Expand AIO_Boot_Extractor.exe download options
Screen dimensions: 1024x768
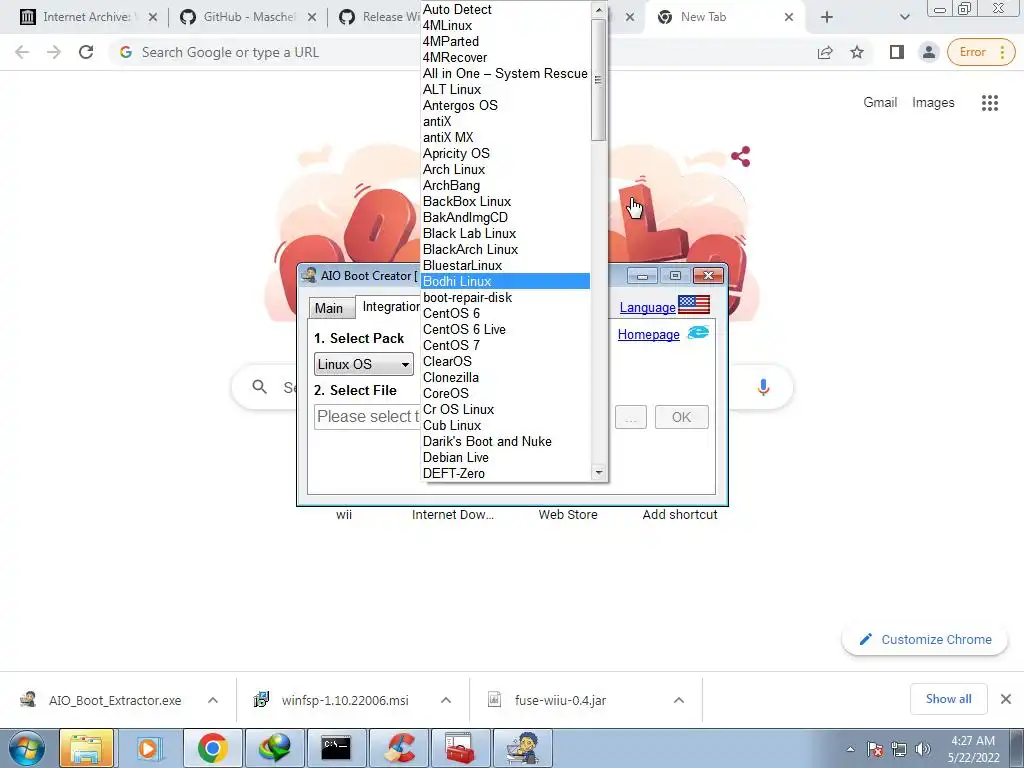pyautogui.click(x=213, y=700)
